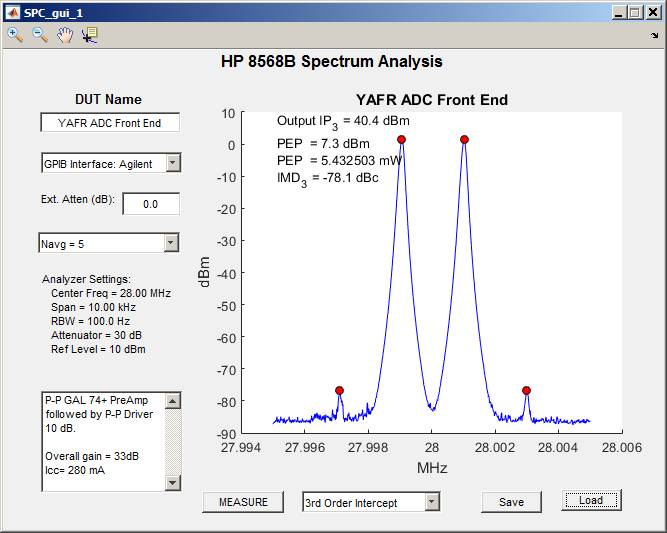Click the 'Overall gain = 33dB' note line
667x533 pixels.
coord(92,456)
